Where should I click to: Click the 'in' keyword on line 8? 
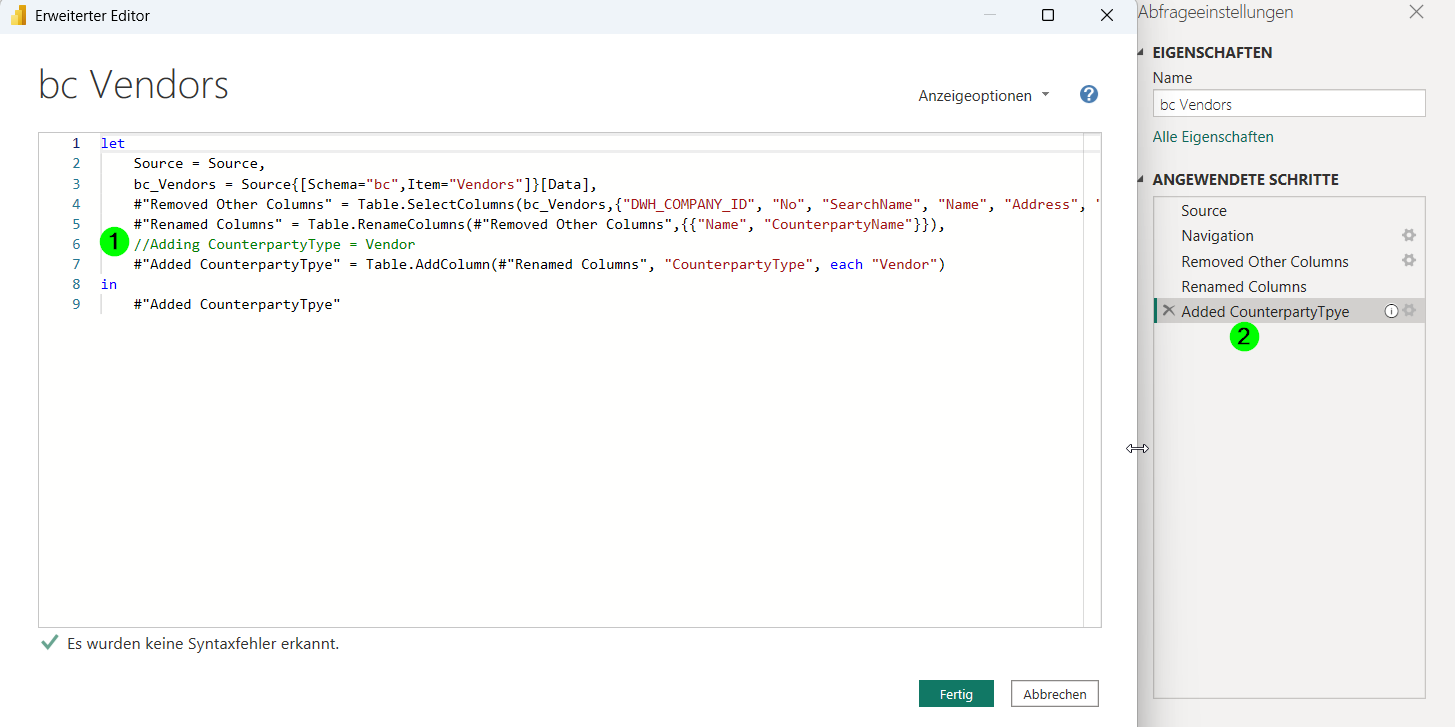pos(108,284)
